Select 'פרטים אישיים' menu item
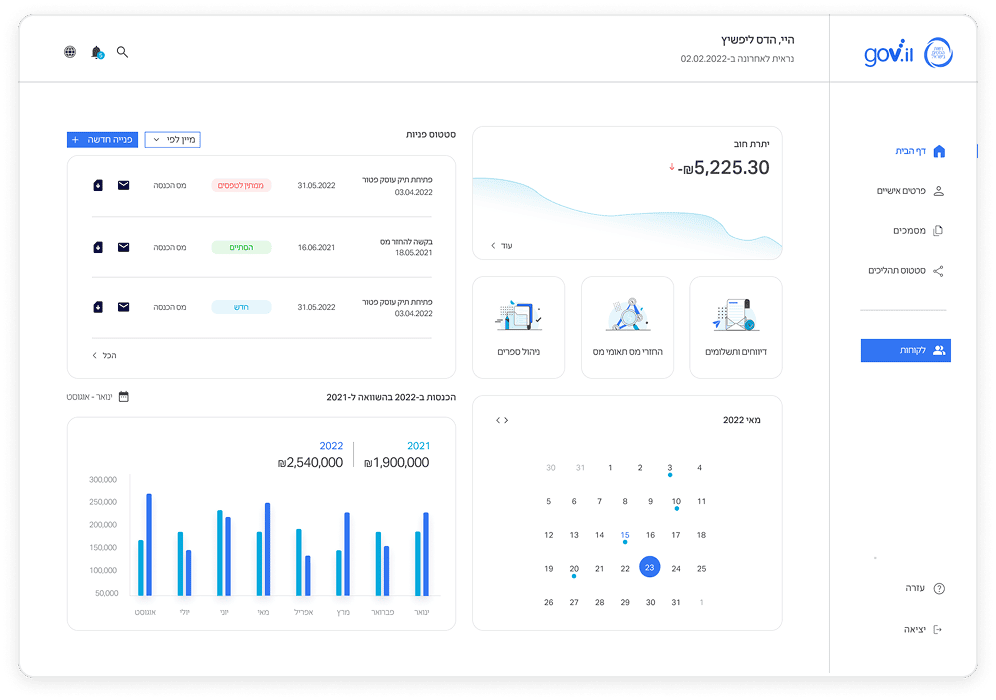This screenshot has height=700, width=996. click(901, 191)
